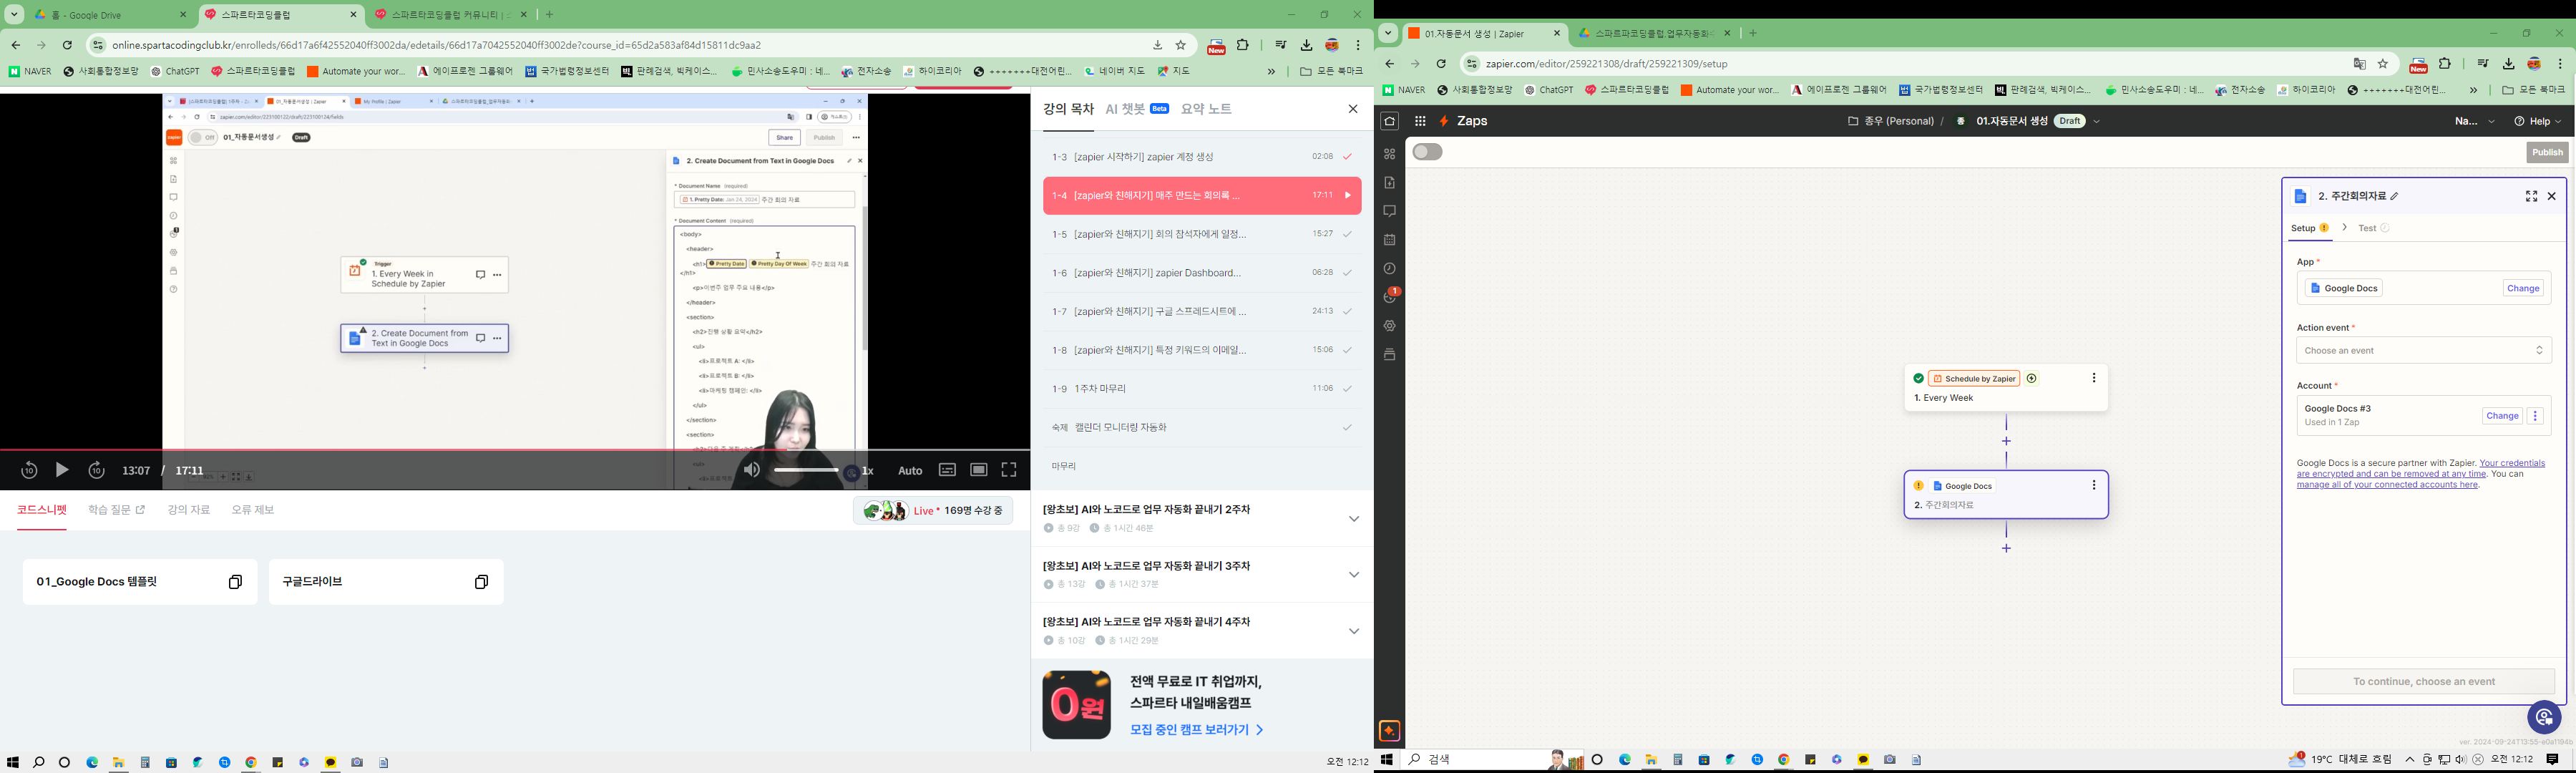Toggle completion check for lesson 1-3
This screenshot has width=2576, height=773.
click(1348, 157)
